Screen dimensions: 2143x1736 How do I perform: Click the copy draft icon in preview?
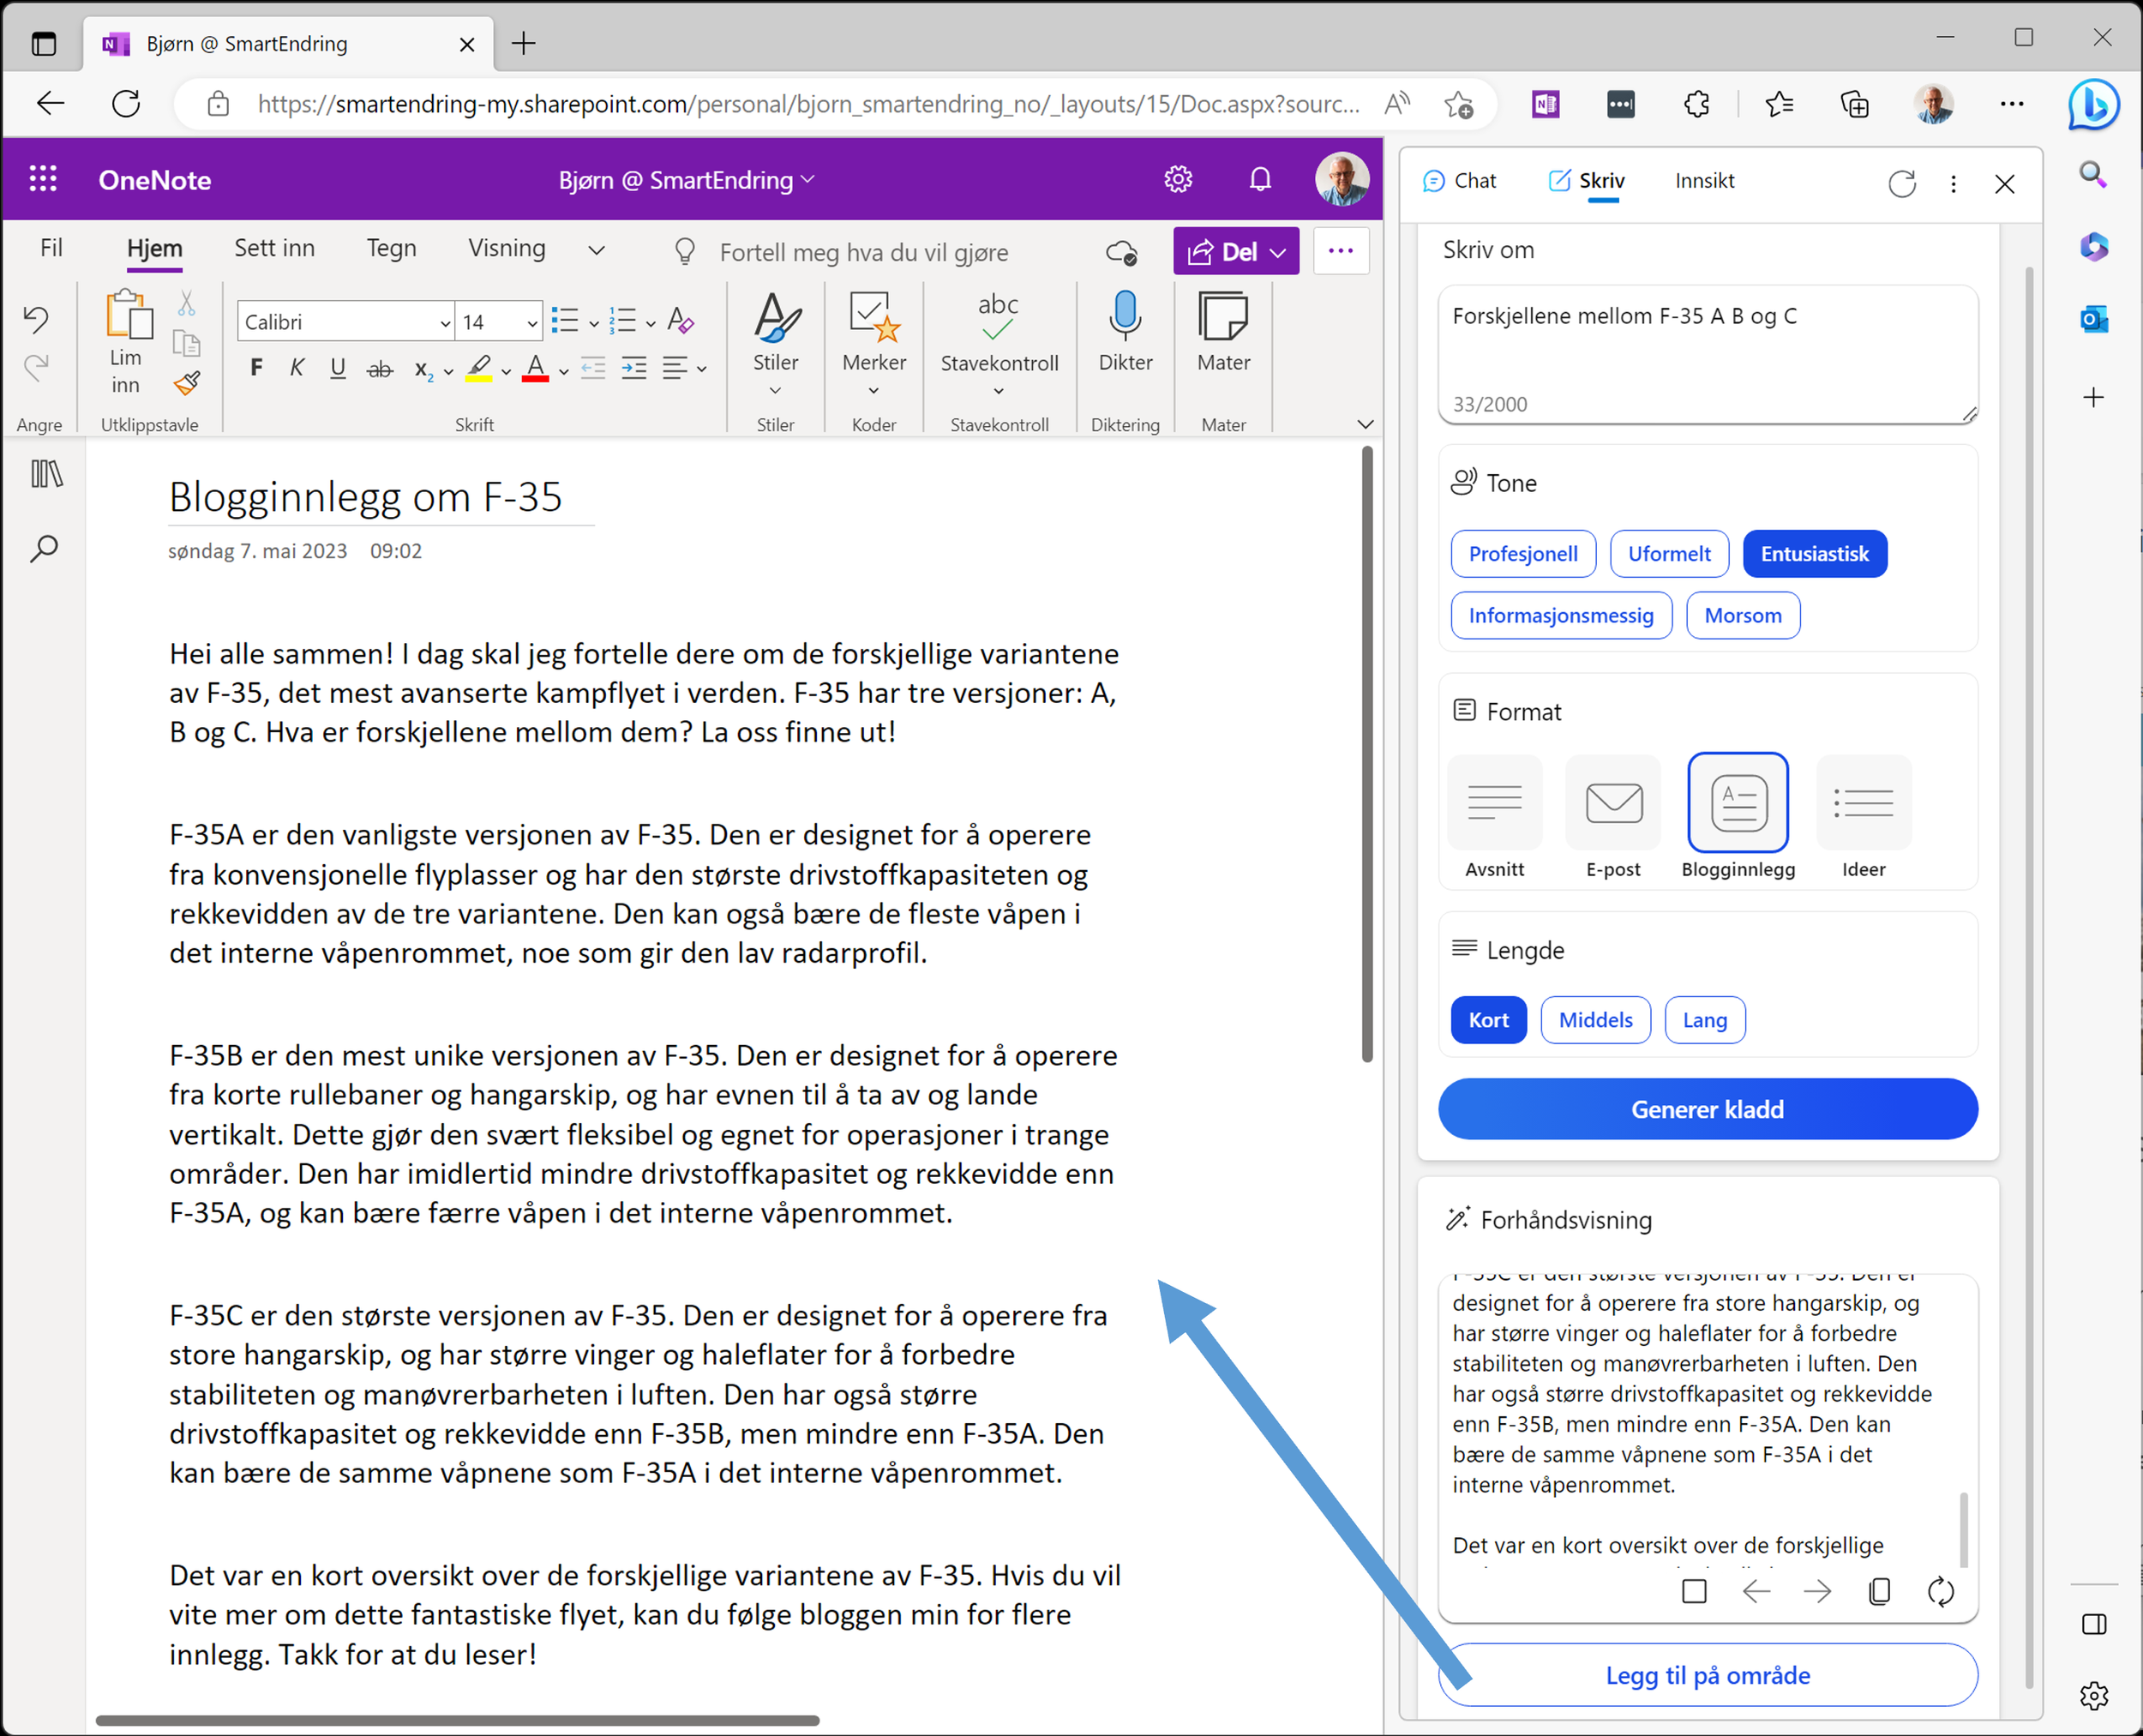click(1878, 1590)
